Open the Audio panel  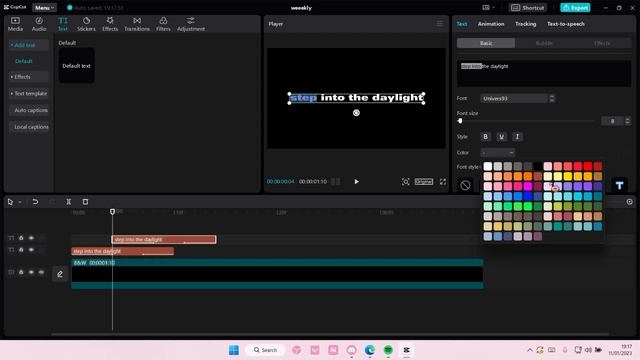(x=39, y=24)
